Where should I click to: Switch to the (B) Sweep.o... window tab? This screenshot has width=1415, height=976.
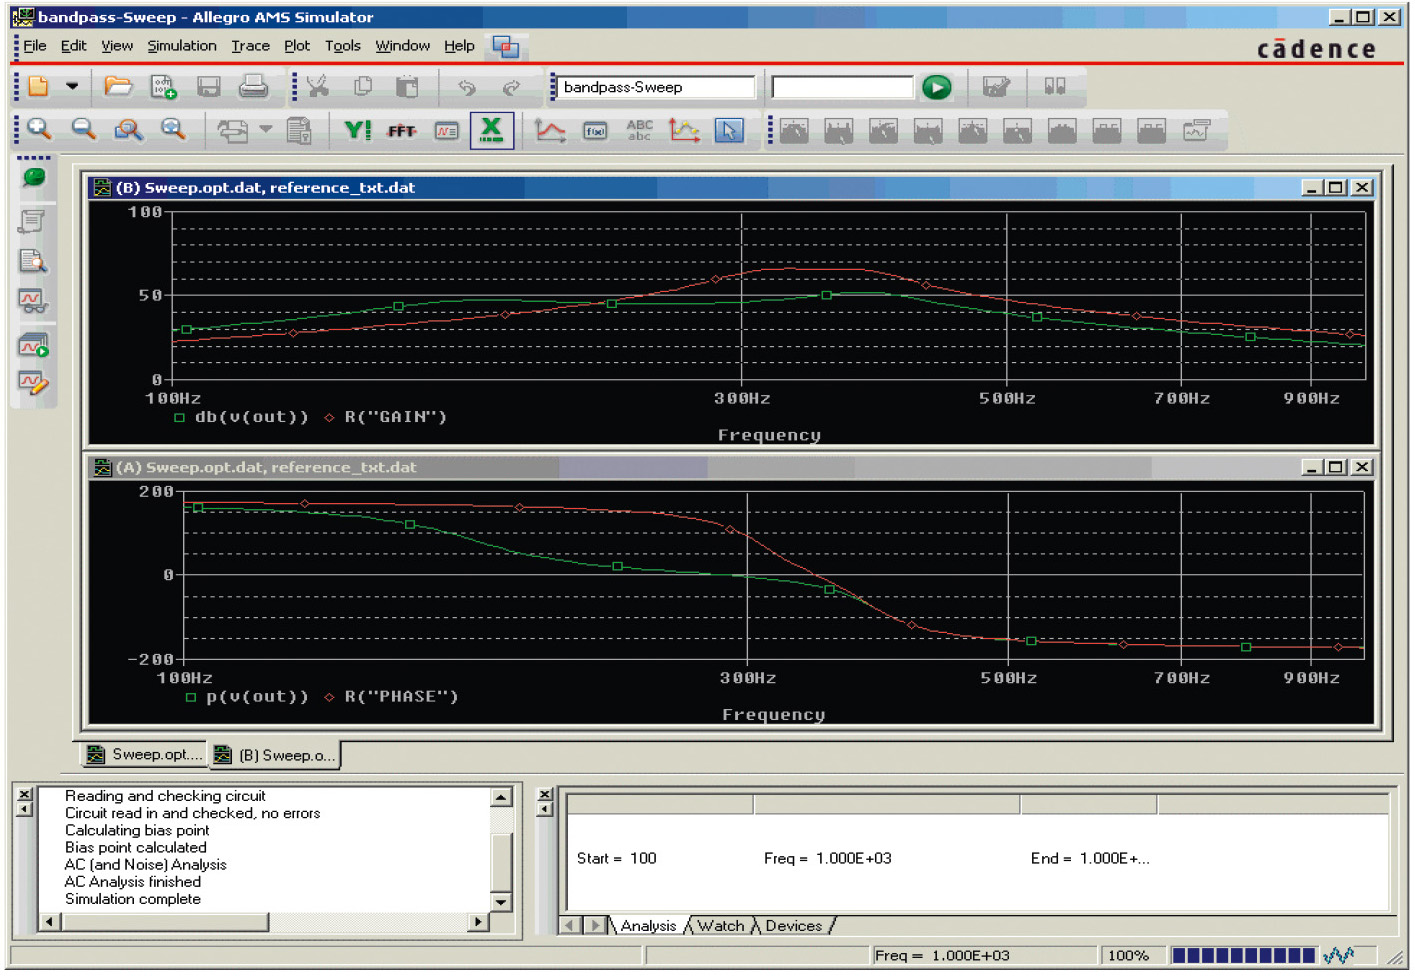point(274,755)
